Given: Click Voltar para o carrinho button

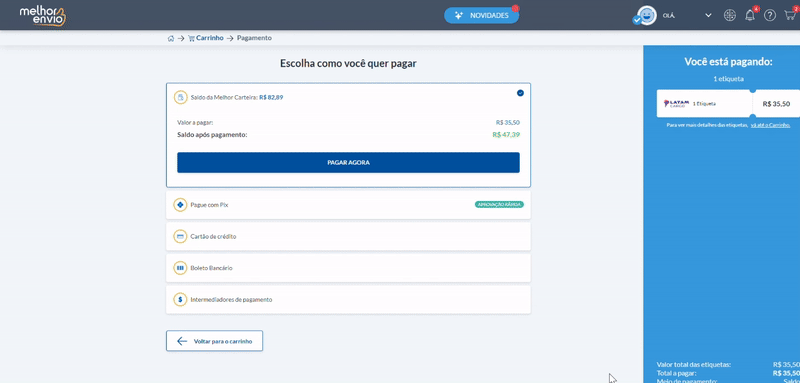Looking at the screenshot, I should 214,341.
